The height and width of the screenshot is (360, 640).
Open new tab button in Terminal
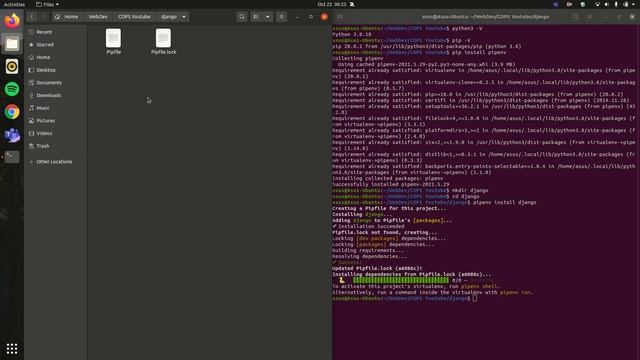click(x=340, y=17)
